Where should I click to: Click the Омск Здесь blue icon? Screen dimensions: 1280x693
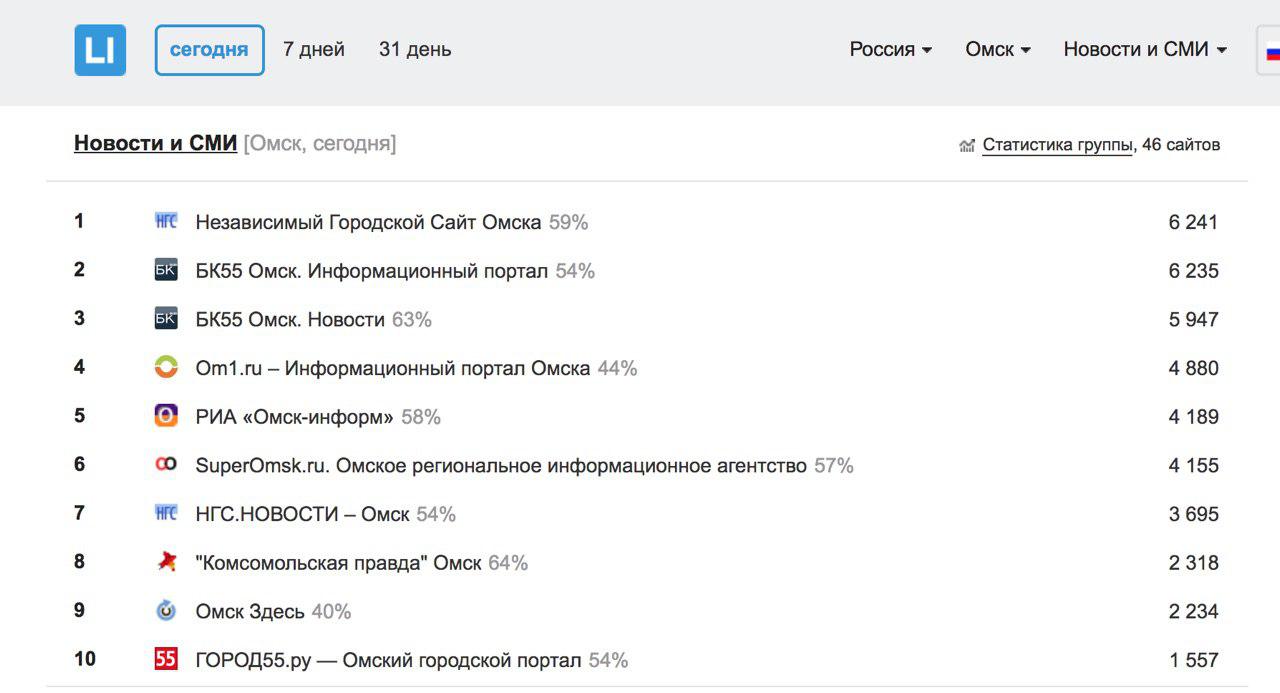pos(166,610)
